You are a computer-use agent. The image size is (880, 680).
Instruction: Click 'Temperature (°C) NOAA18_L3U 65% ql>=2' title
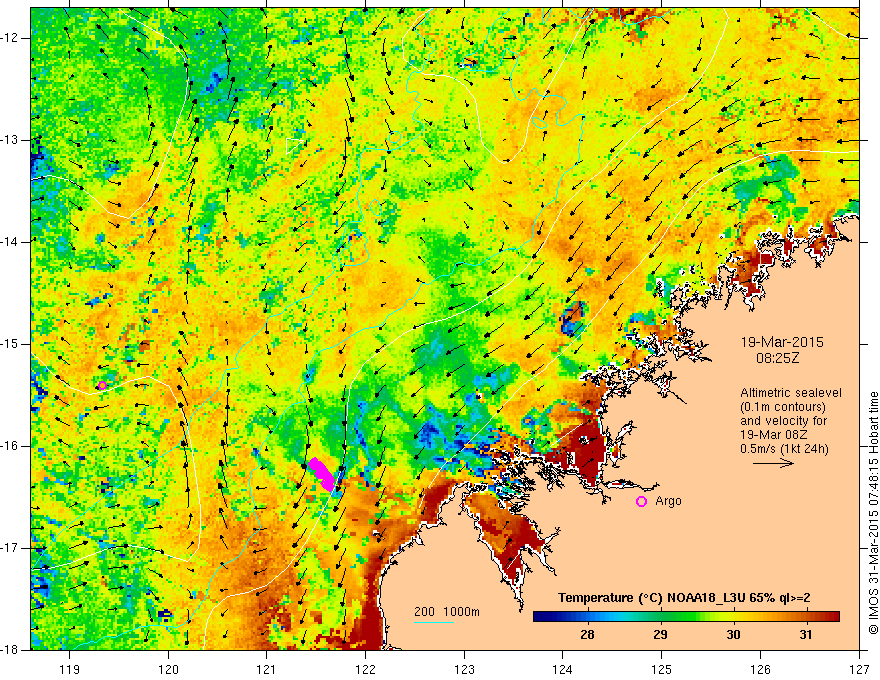pyautogui.click(x=684, y=598)
